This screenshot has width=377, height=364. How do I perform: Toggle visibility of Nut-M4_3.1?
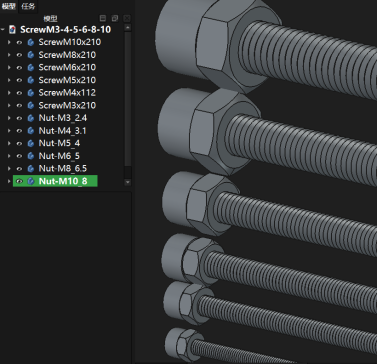click(19, 131)
